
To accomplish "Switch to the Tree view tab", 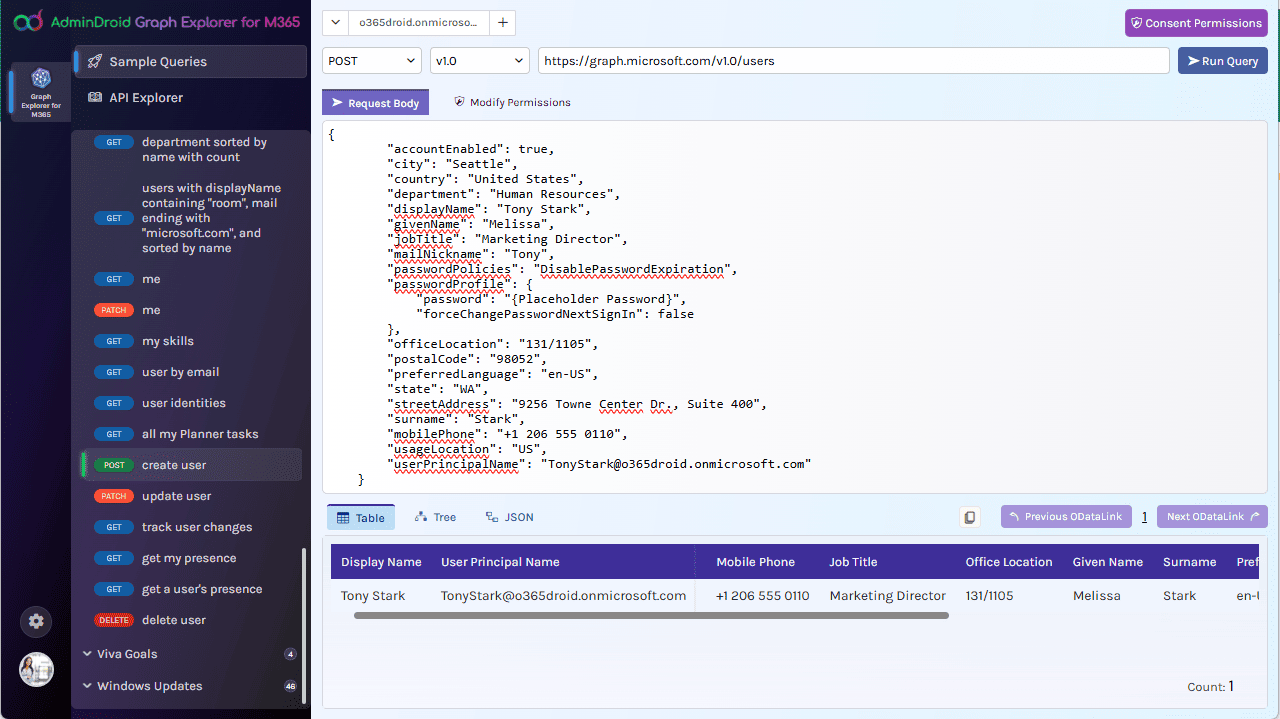I will (x=435, y=517).
